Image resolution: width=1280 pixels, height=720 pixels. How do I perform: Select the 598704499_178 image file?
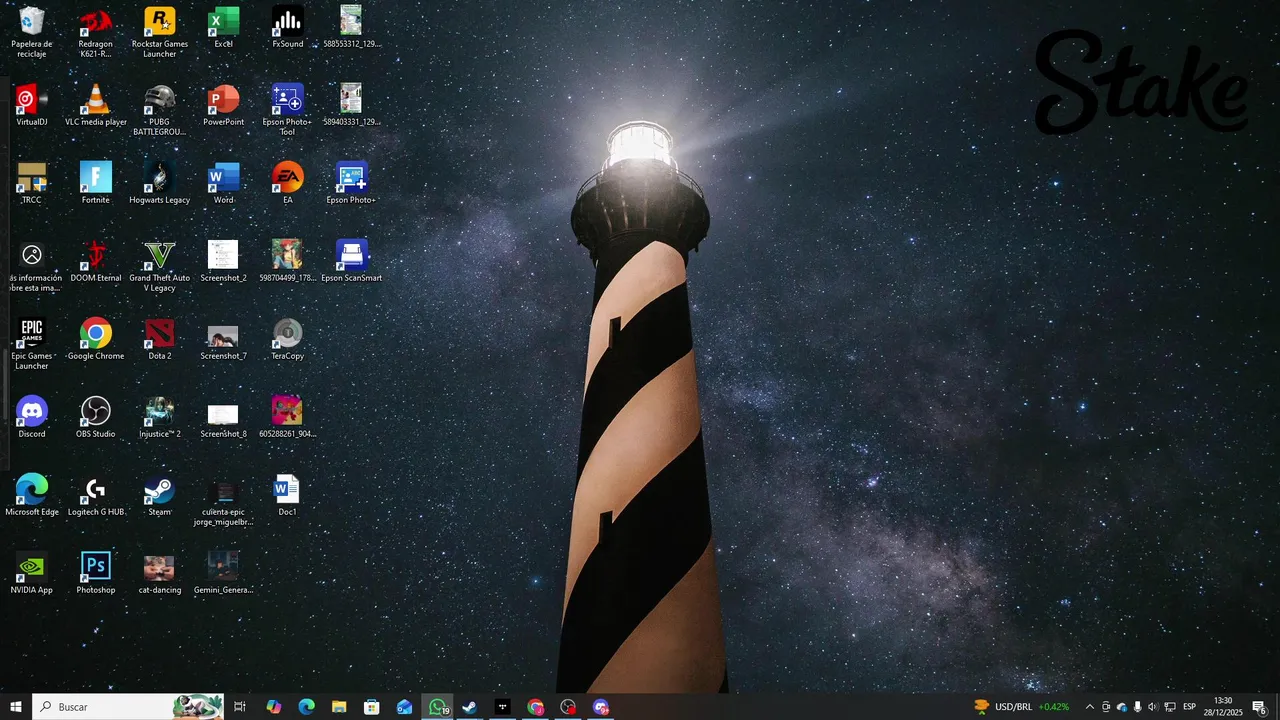[288, 262]
